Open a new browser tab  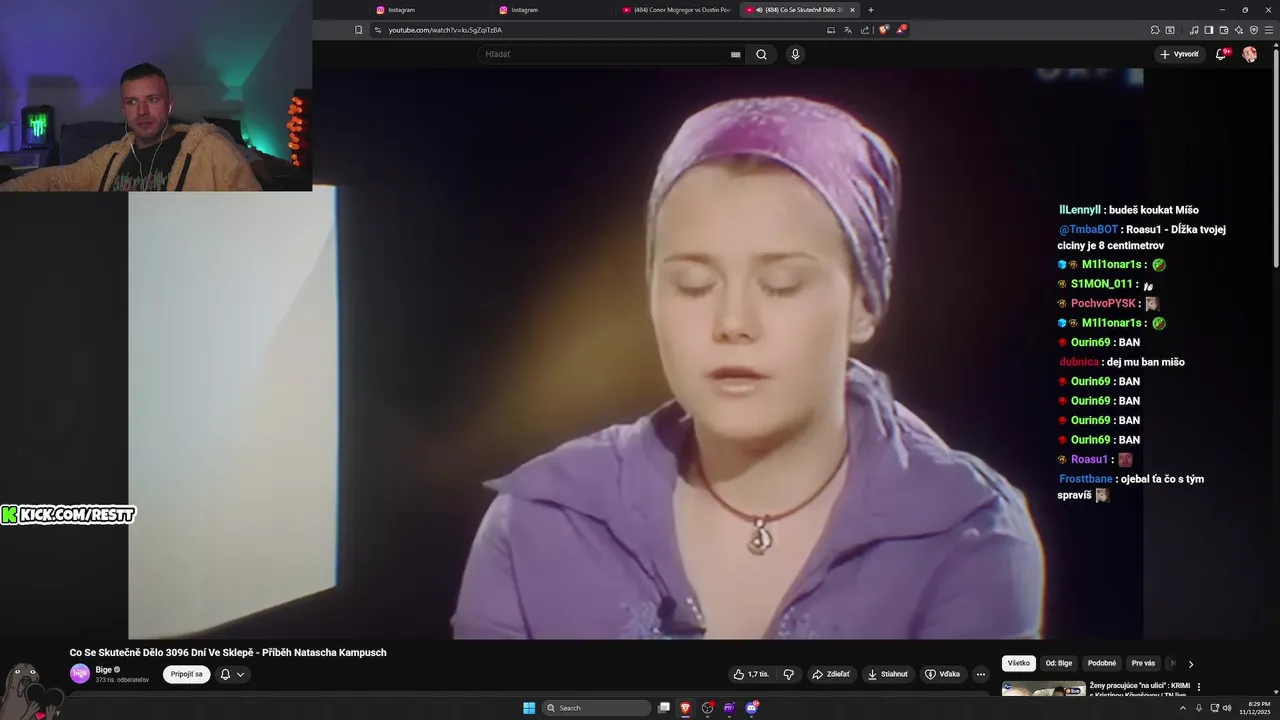[x=870, y=10]
